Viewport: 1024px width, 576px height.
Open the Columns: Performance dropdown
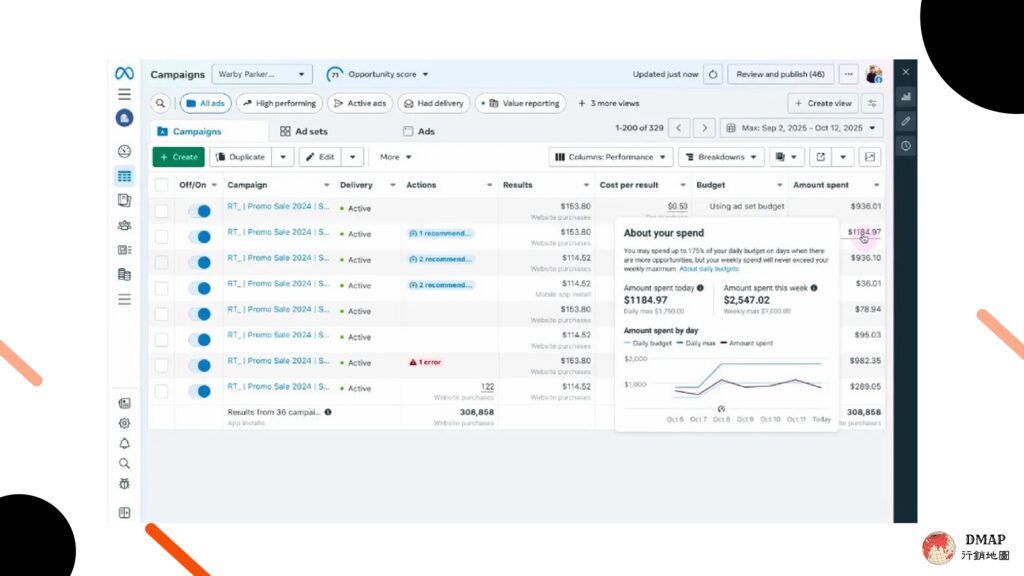[x=610, y=157]
